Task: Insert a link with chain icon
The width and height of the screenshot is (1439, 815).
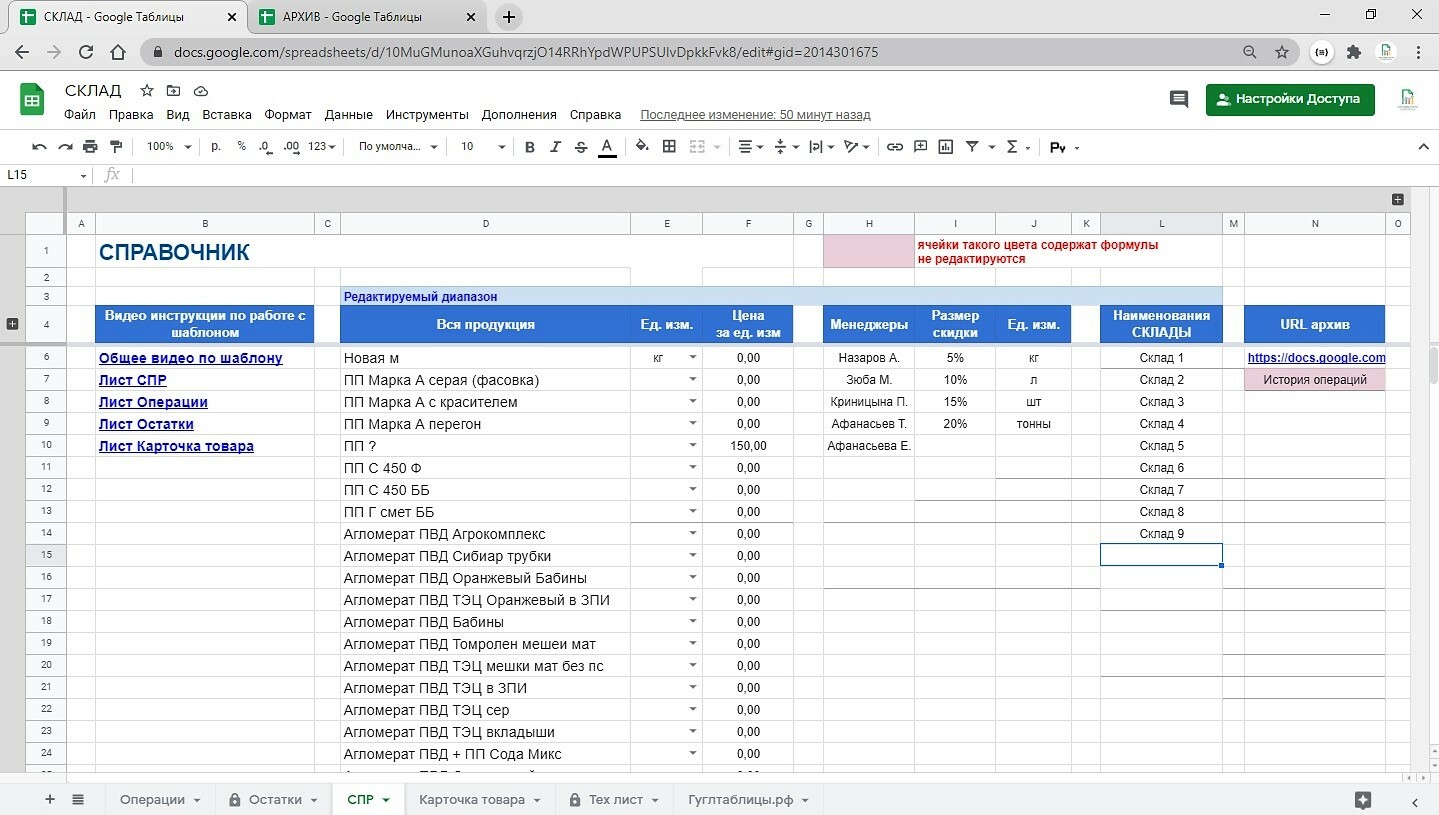Action: [895, 147]
